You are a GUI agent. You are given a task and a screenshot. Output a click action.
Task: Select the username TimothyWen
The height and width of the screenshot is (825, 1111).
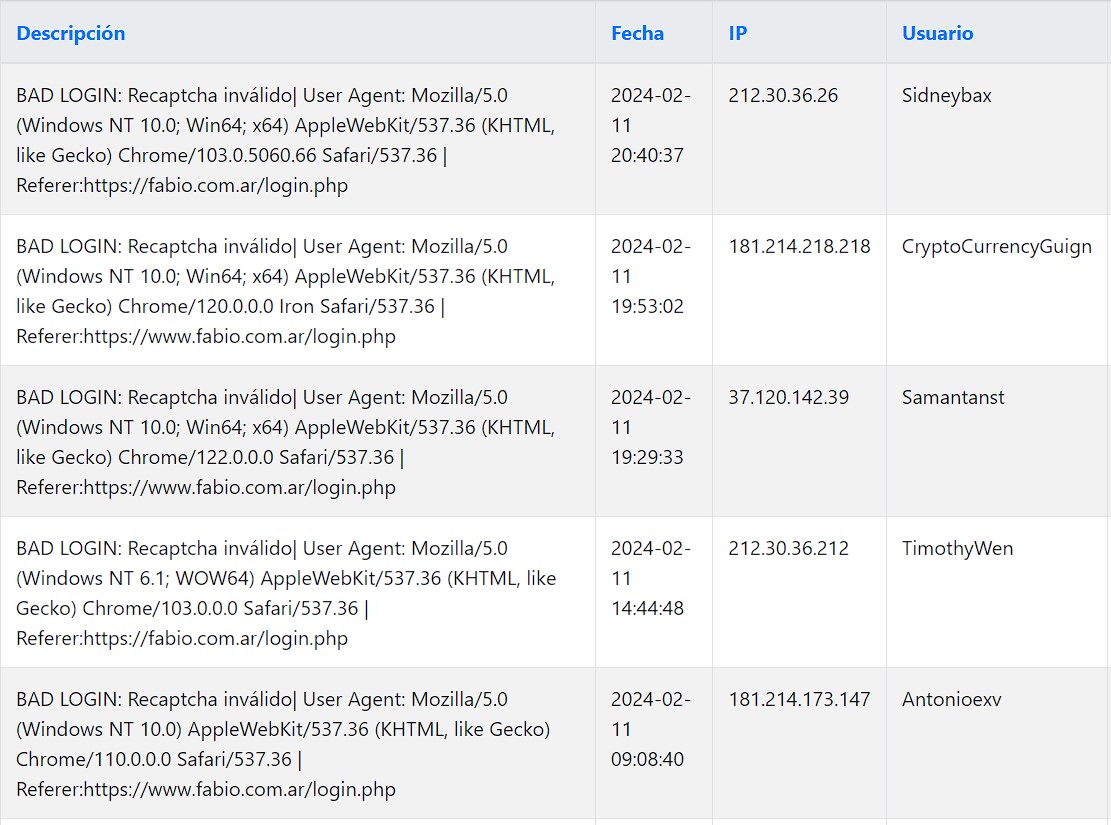pyautogui.click(x=957, y=549)
